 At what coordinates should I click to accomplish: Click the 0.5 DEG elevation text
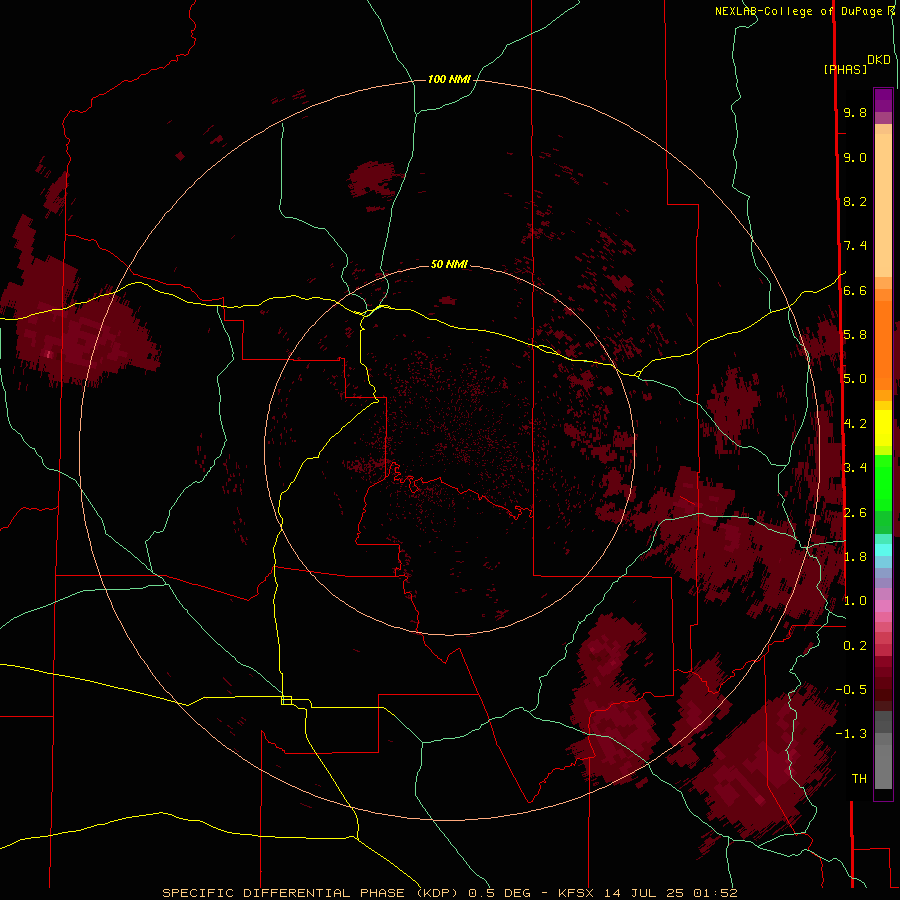coord(499,893)
